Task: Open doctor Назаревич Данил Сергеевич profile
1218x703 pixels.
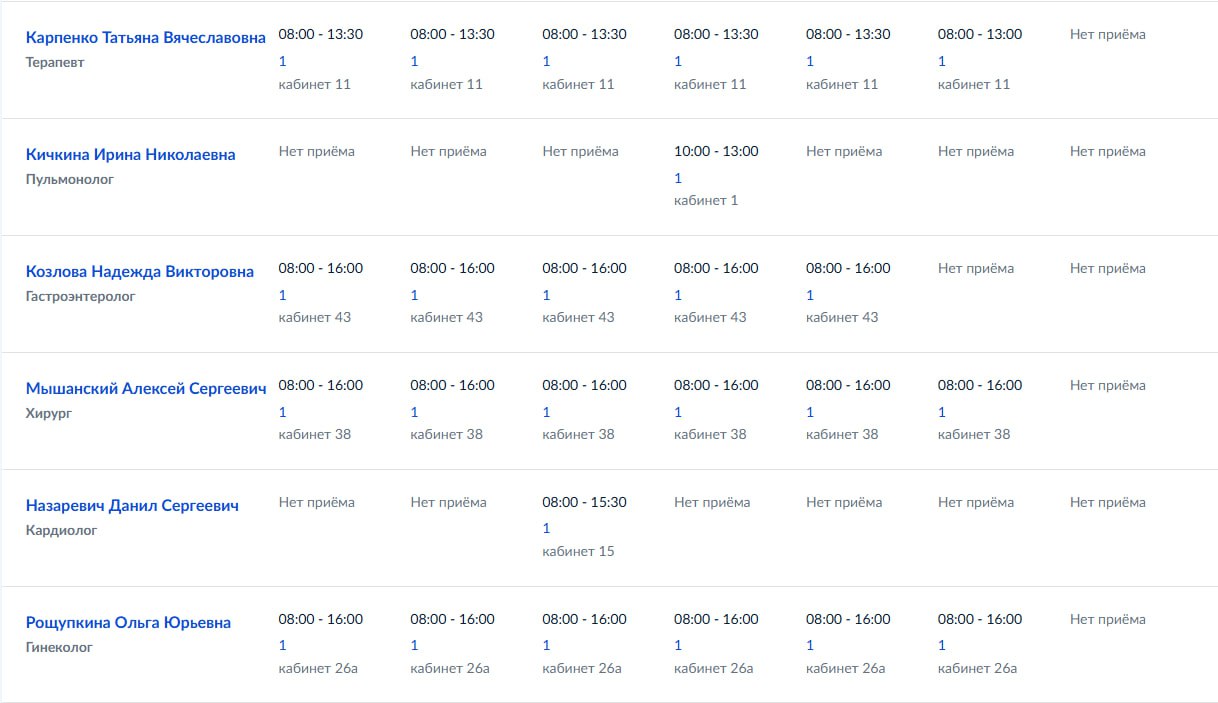Action: point(132,505)
